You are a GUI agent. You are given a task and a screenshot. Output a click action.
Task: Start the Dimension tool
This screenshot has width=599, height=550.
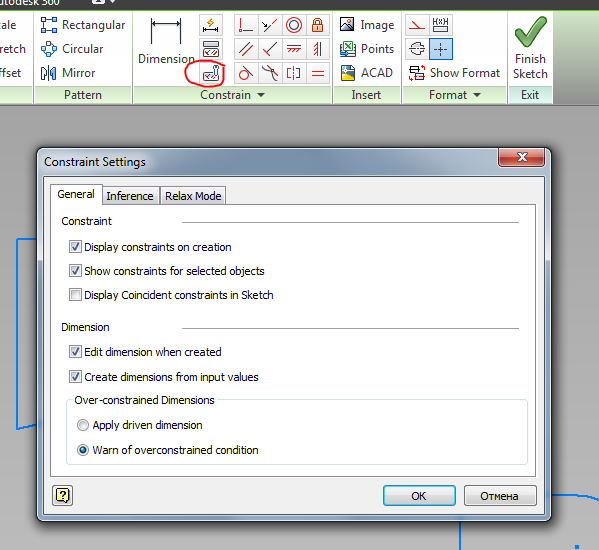[166, 41]
